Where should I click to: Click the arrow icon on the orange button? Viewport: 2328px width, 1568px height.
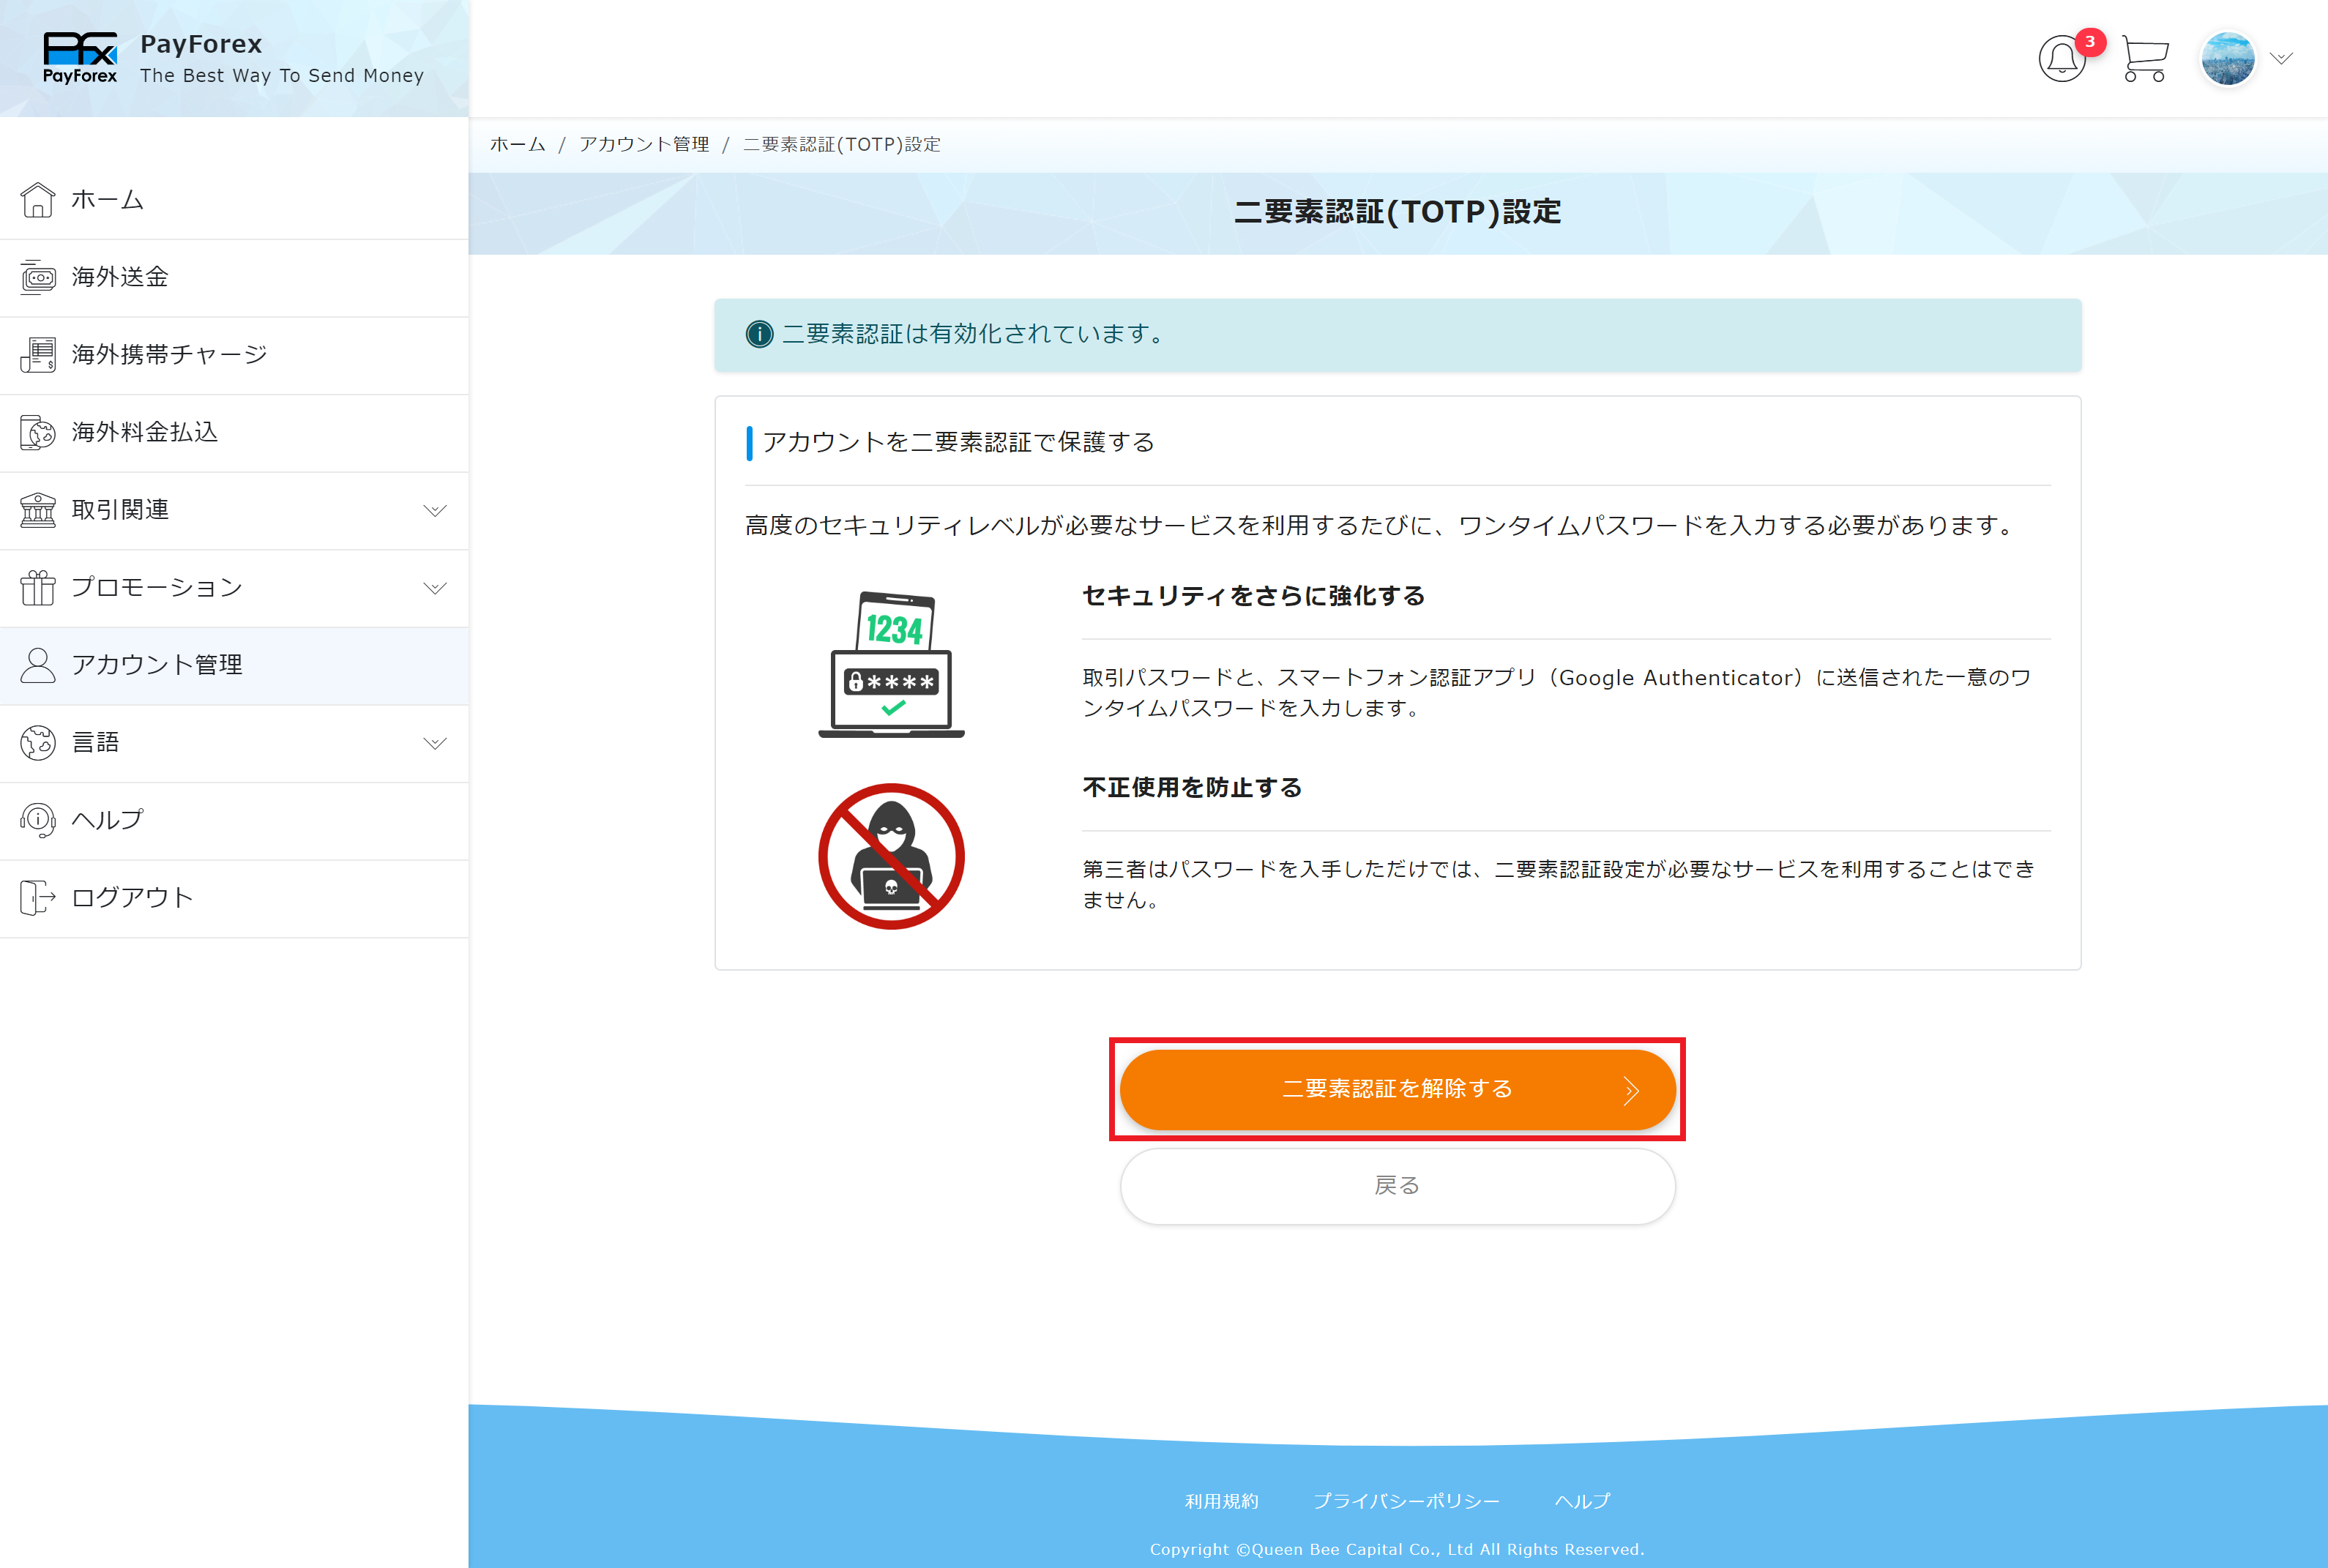(x=1631, y=1090)
